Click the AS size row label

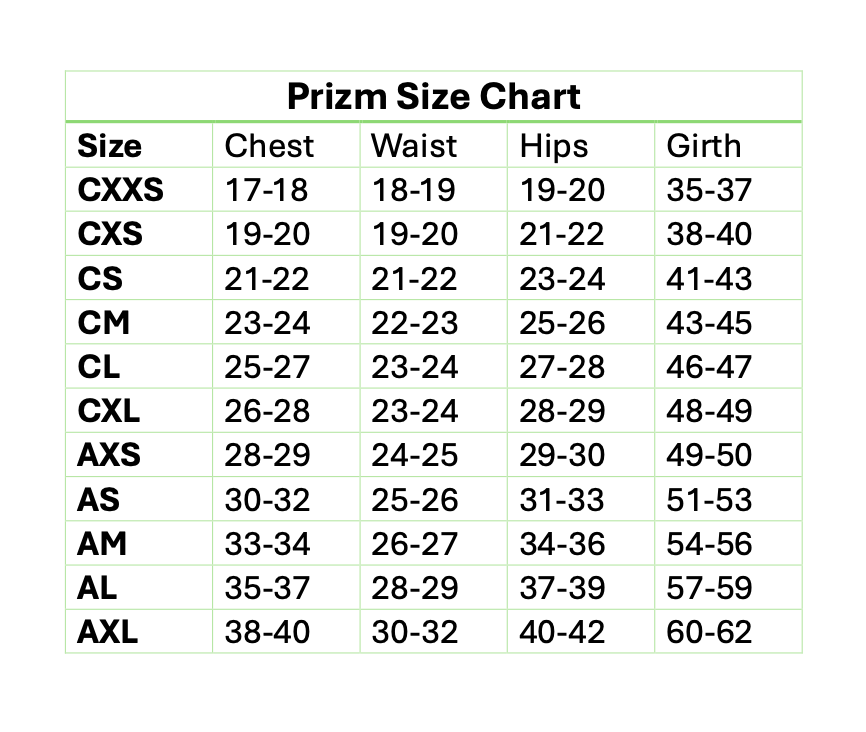[99, 499]
